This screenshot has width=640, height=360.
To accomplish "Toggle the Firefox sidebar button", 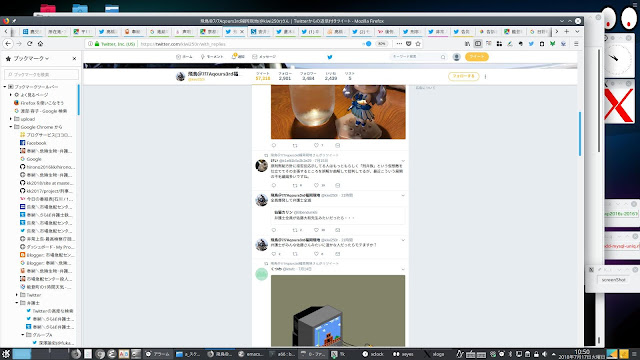I will click(x=478, y=44).
